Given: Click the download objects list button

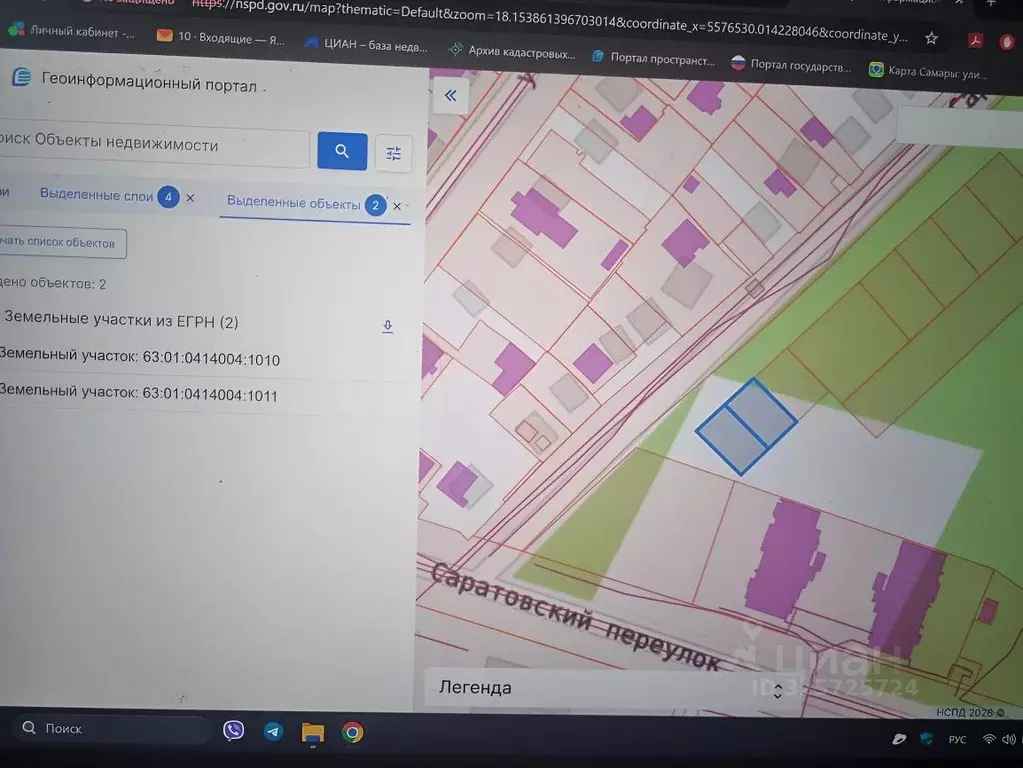Looking at the screenshot, I should point(60,242).
